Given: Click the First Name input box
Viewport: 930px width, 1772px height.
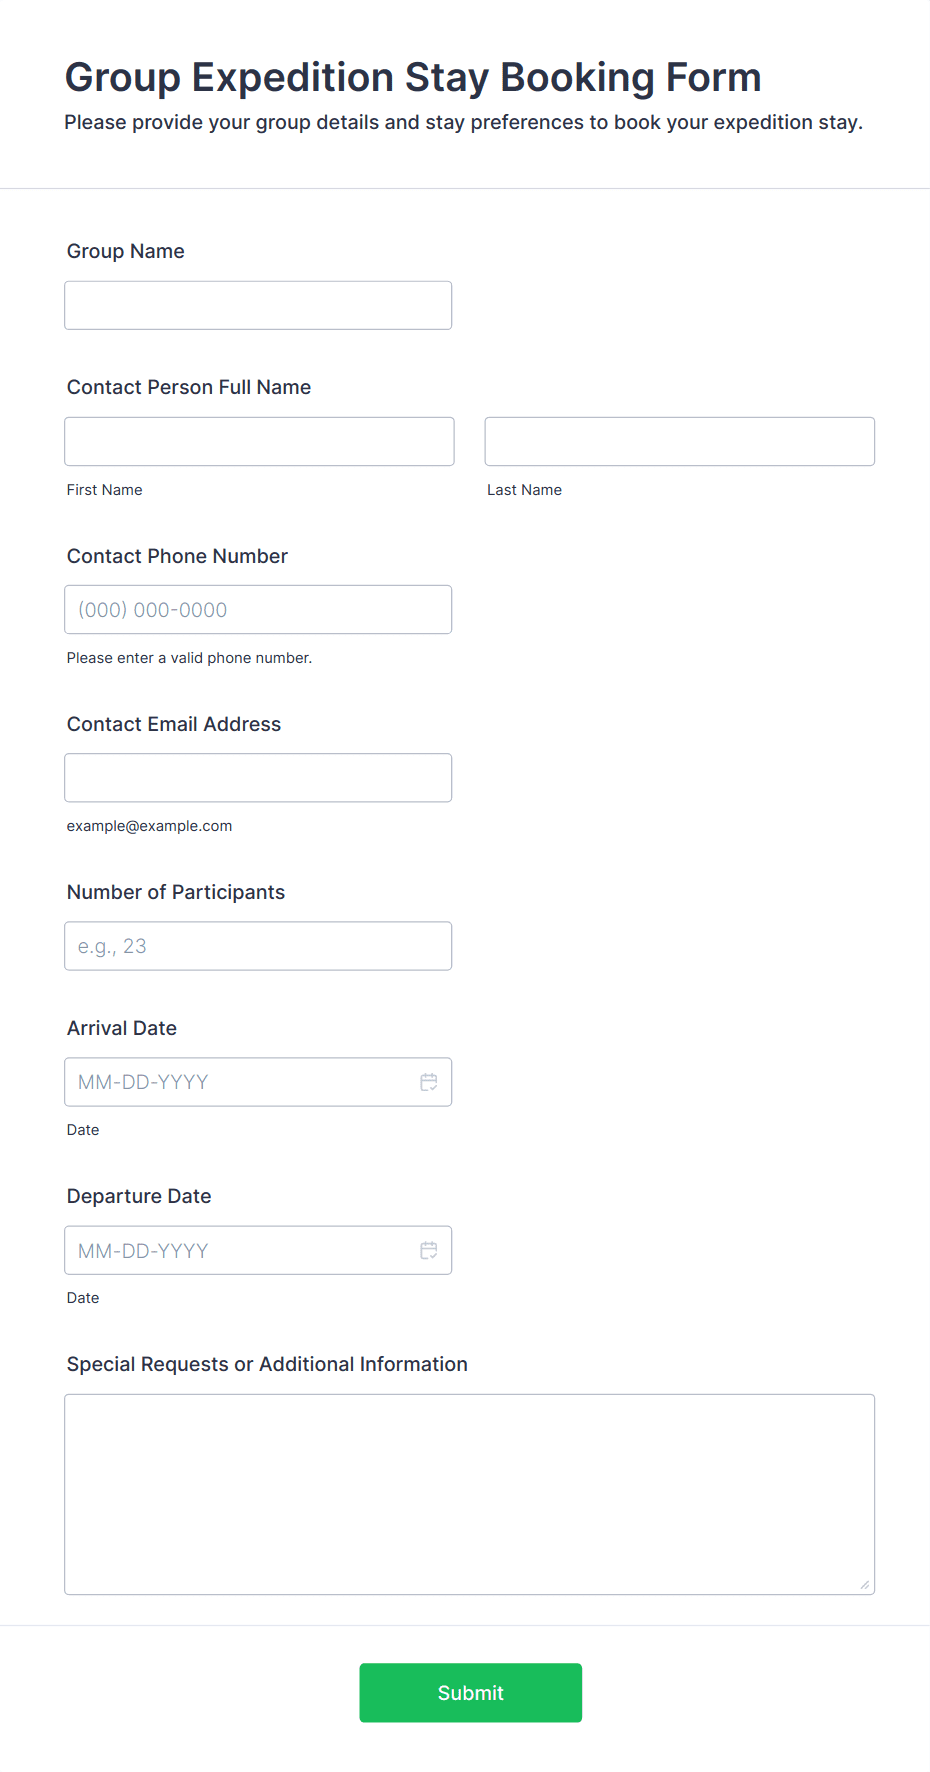Looking at the screenshot, I should point(259,441).
